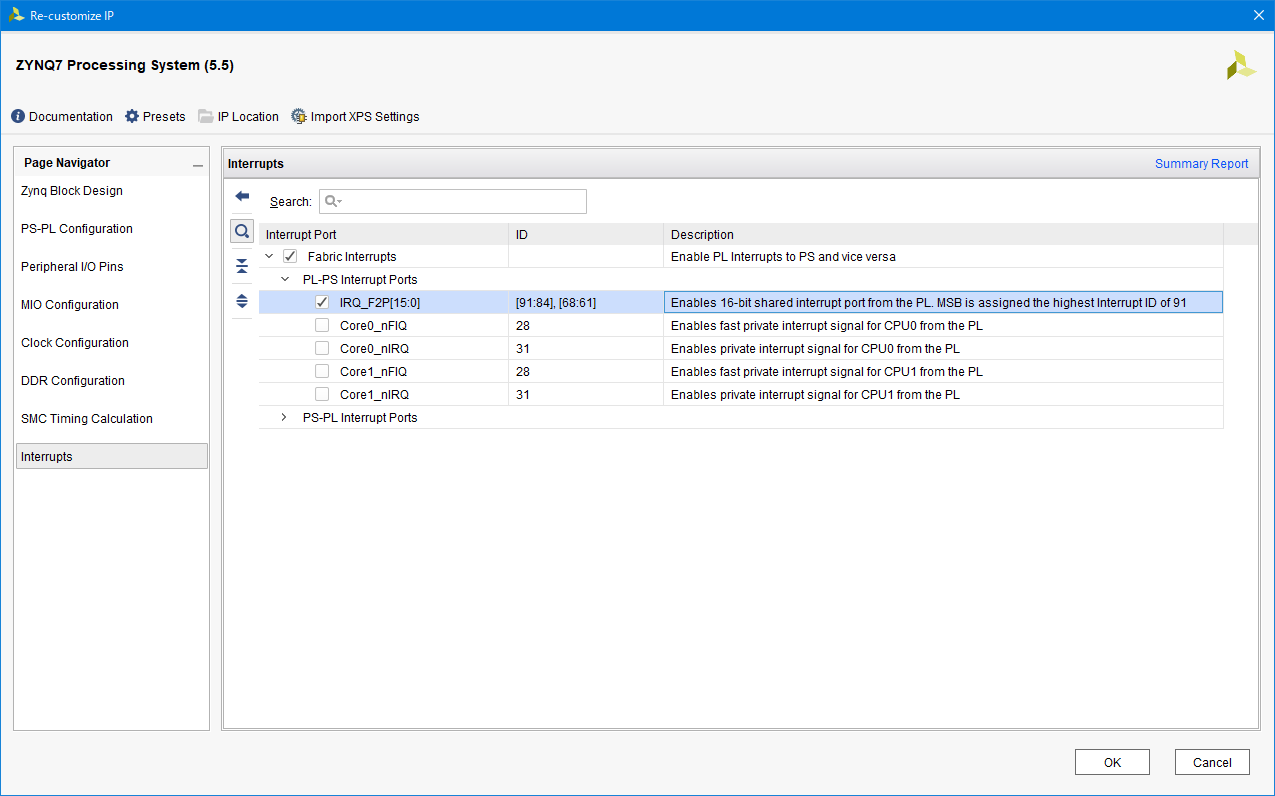Click the Vivado logo in title bar

tap(16, 15)
